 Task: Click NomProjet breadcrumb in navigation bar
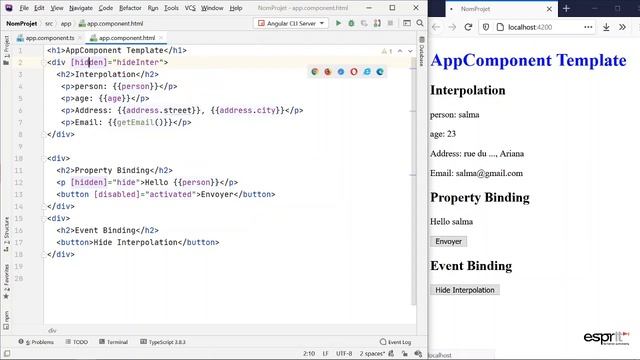[x=22, y=24]
